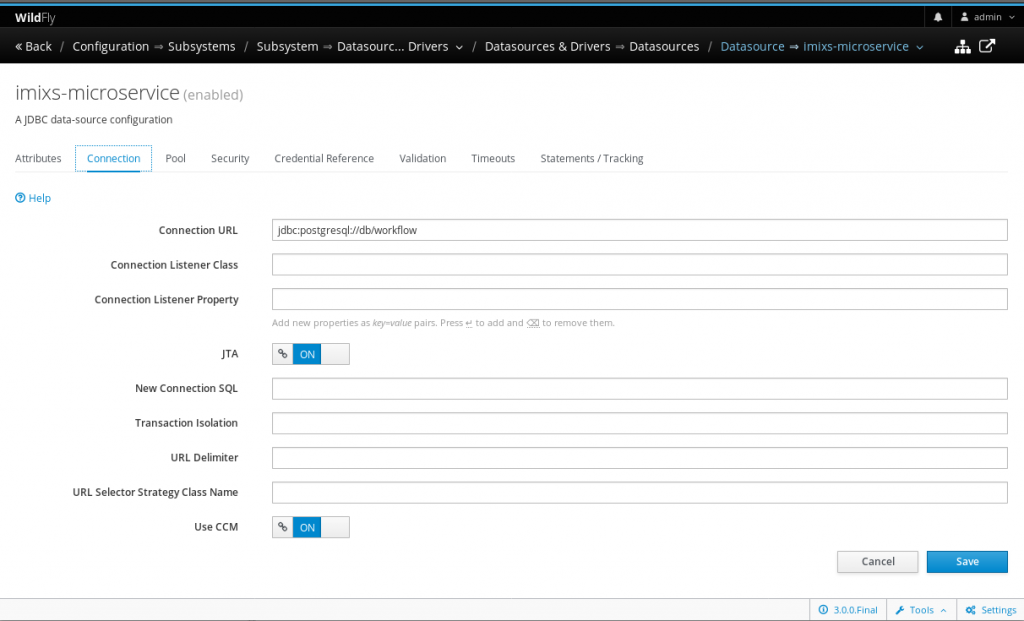Screen dimensions: 1024x621
Task: Switch to the Pool tab
Action: click(x=175, y=158)
